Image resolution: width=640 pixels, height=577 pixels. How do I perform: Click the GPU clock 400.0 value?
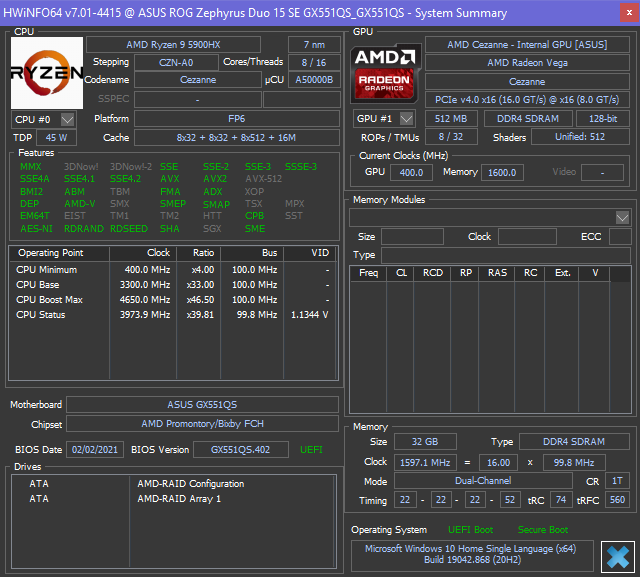411,172
